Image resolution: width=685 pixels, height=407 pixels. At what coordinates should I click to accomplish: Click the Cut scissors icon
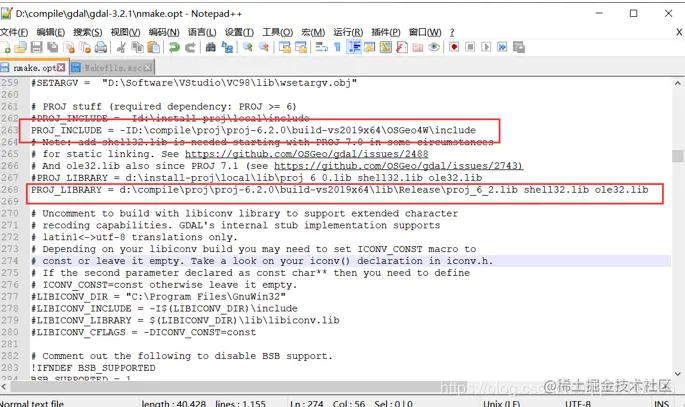click(x=121, y=47)
